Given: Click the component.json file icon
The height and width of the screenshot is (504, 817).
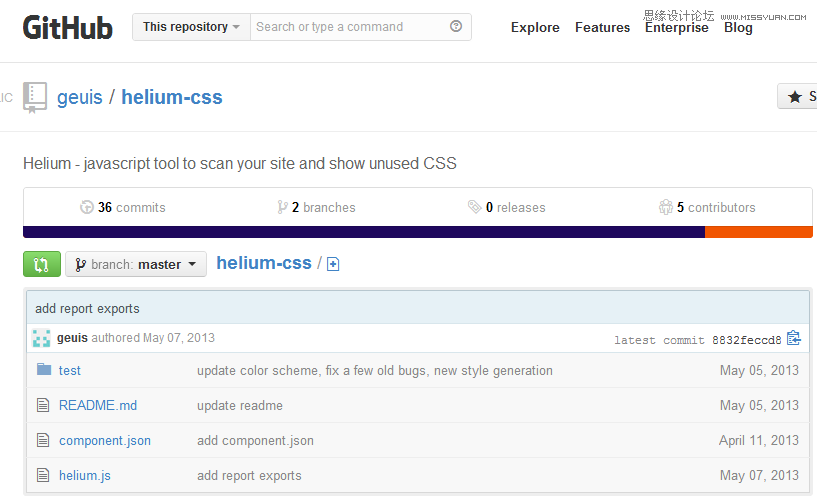Looking at the screenshot, I should (x=43, y=440).
